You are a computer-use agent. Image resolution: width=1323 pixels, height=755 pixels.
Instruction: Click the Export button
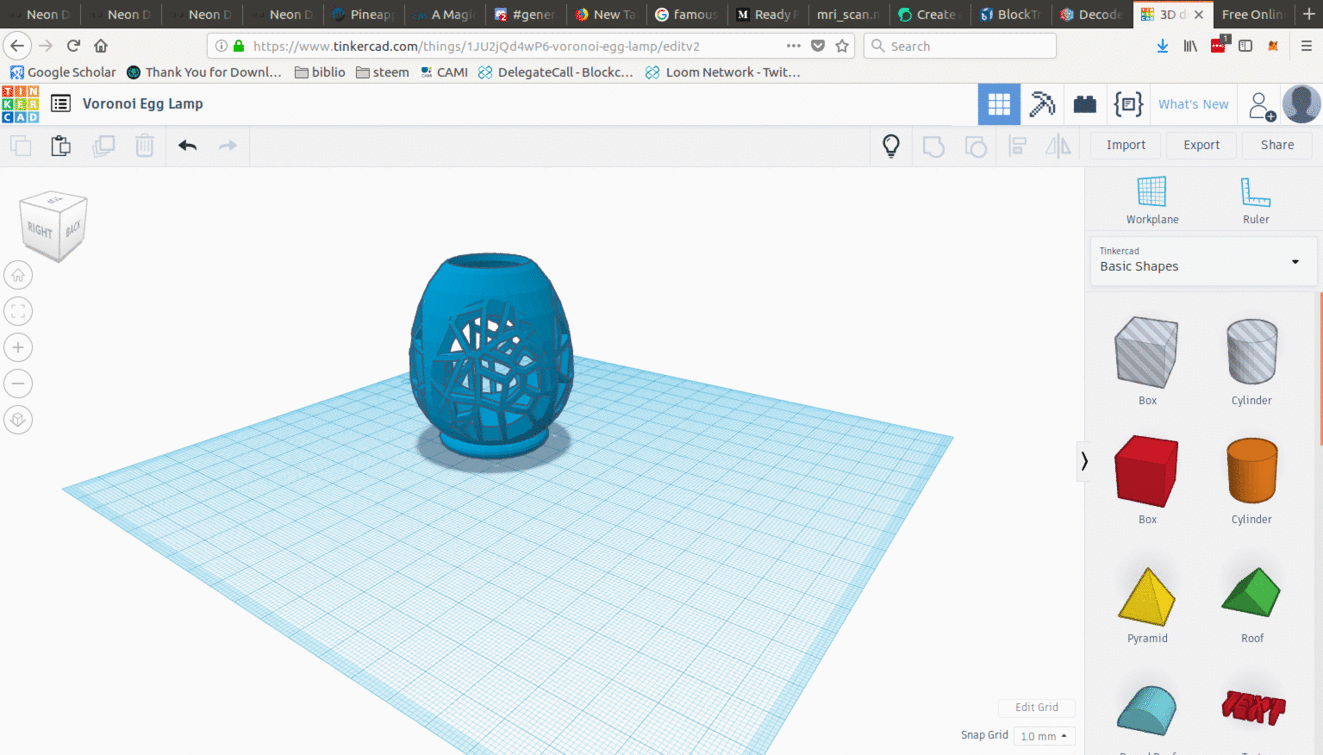1201,145
